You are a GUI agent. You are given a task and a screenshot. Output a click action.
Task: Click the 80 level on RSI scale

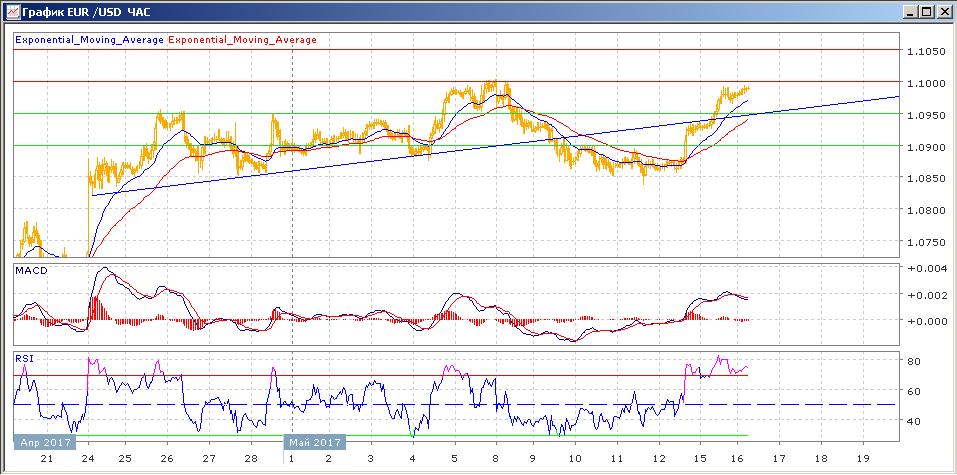912,360
